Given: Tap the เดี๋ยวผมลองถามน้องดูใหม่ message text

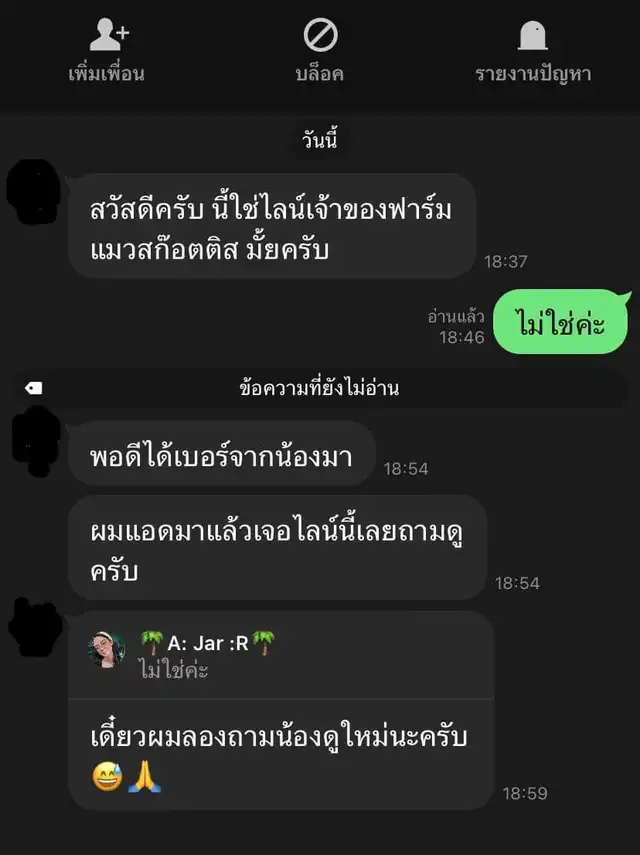Looking at the screenshot, I should coord(279,737).
